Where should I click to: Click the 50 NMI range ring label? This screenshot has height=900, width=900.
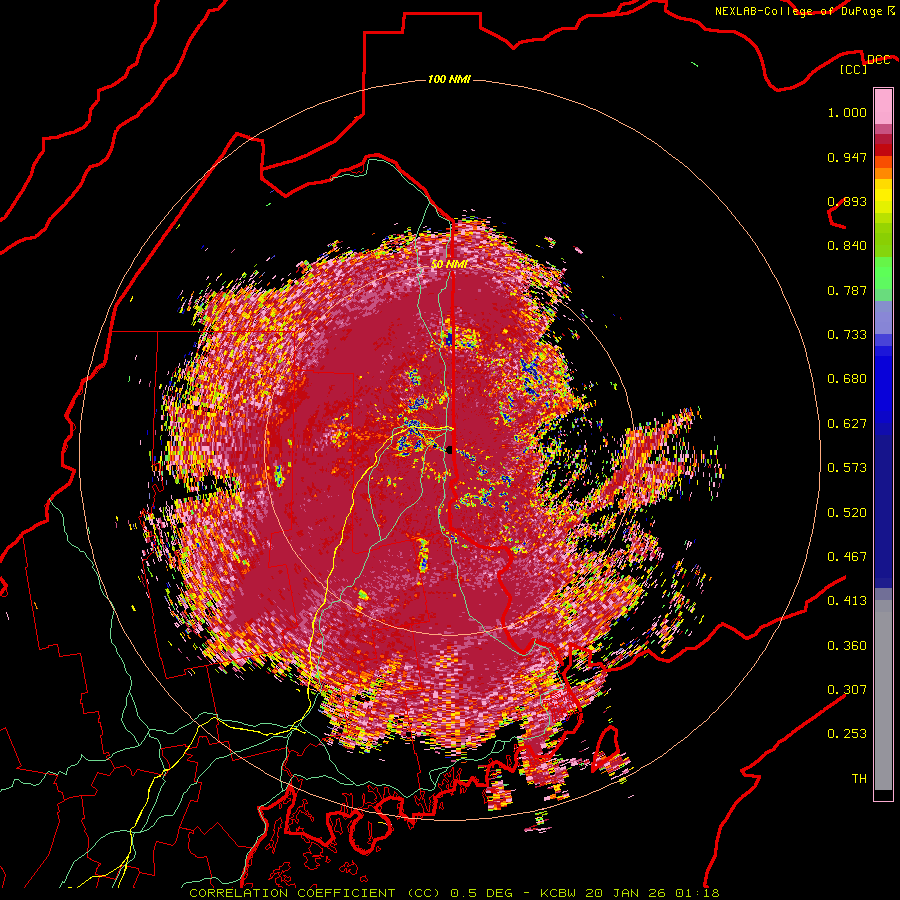[x=449, y=265]
